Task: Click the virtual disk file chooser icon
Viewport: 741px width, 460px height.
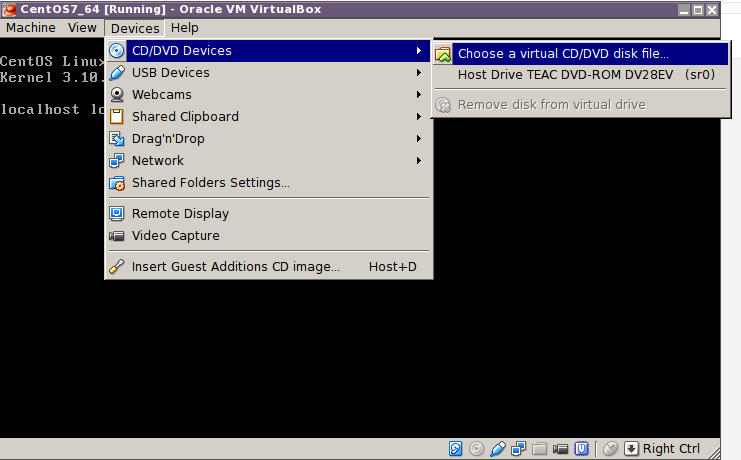Action: click(x=443, y=54)
